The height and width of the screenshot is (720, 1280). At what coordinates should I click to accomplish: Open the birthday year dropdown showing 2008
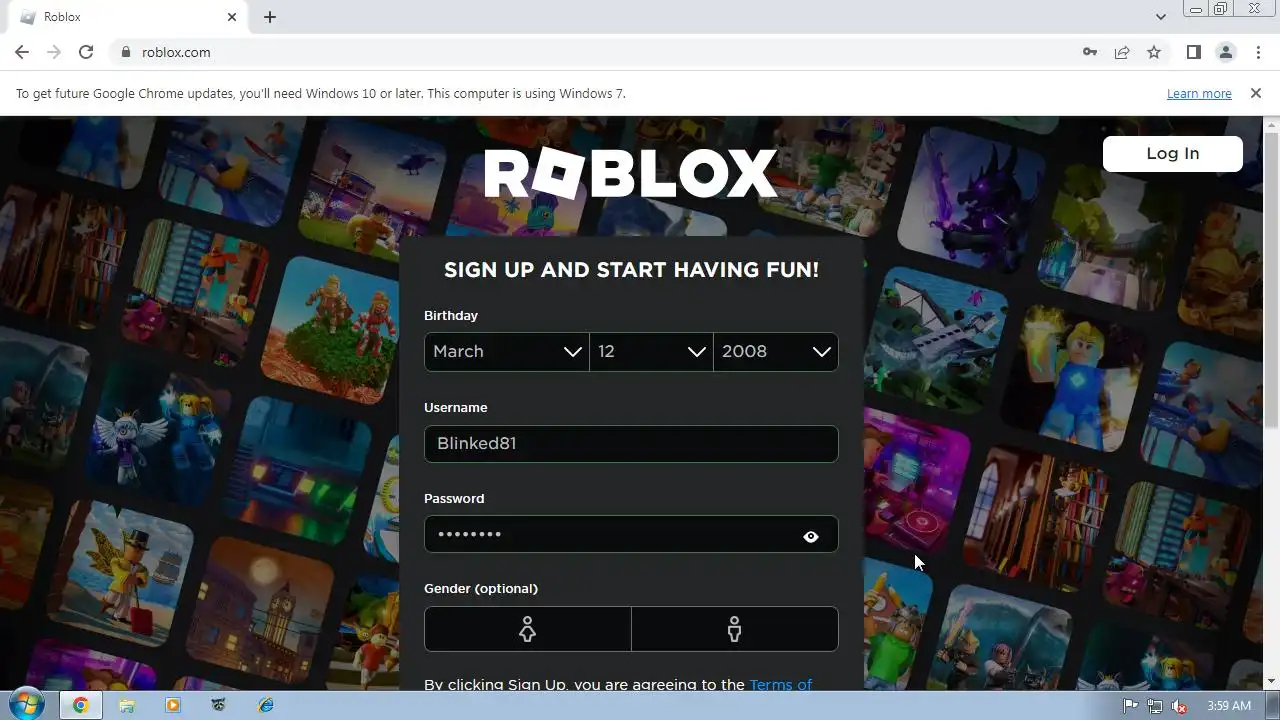[x=776, y=352]
